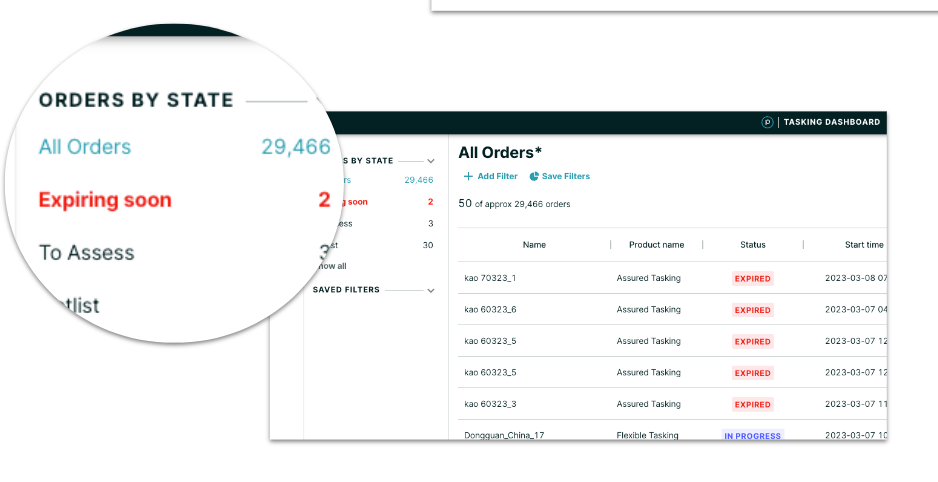Open order kao 60323_6
Image resolution: width=938 pixels, height=482 pixels.
[490, 310]
